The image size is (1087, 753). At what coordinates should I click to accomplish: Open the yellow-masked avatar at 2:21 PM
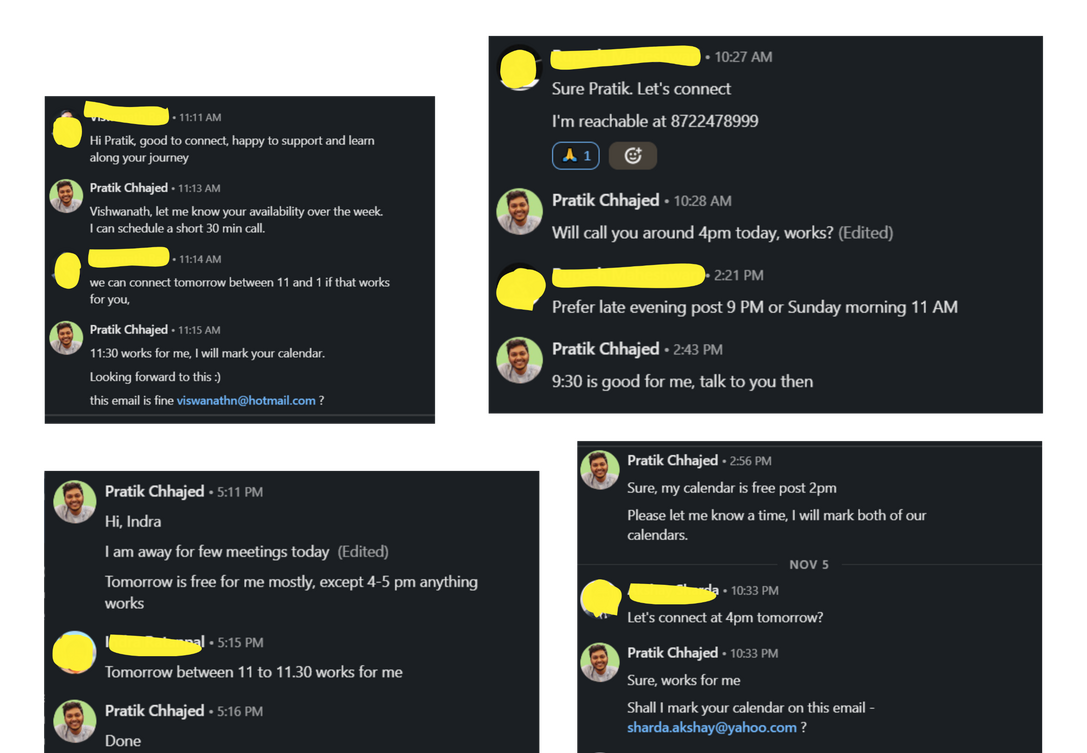tap(520, 286)
